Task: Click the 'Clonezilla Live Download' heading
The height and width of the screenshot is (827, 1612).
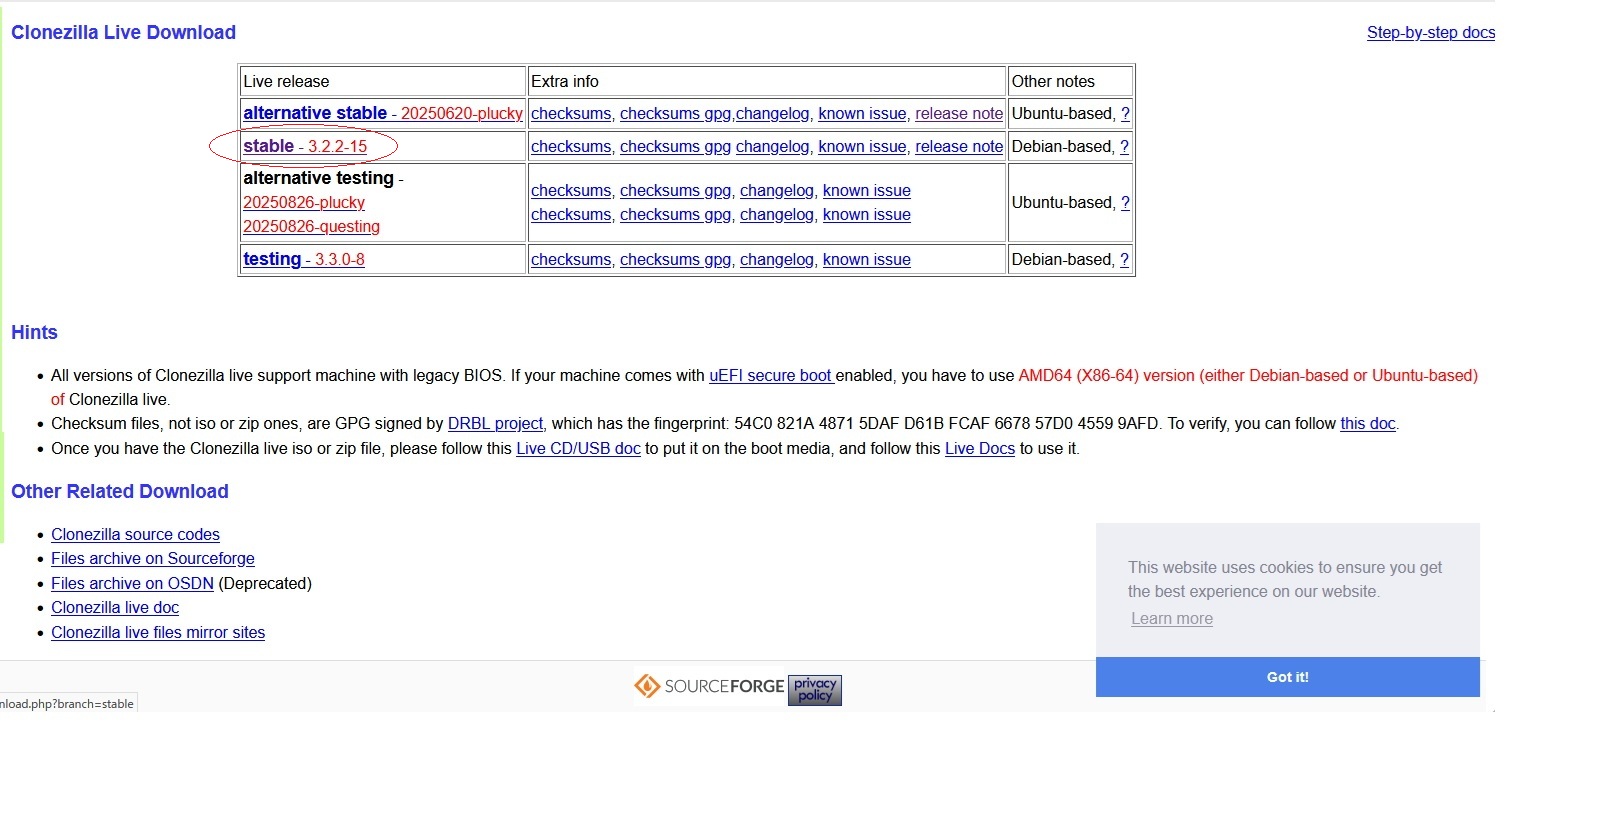Action: point(123,32)
